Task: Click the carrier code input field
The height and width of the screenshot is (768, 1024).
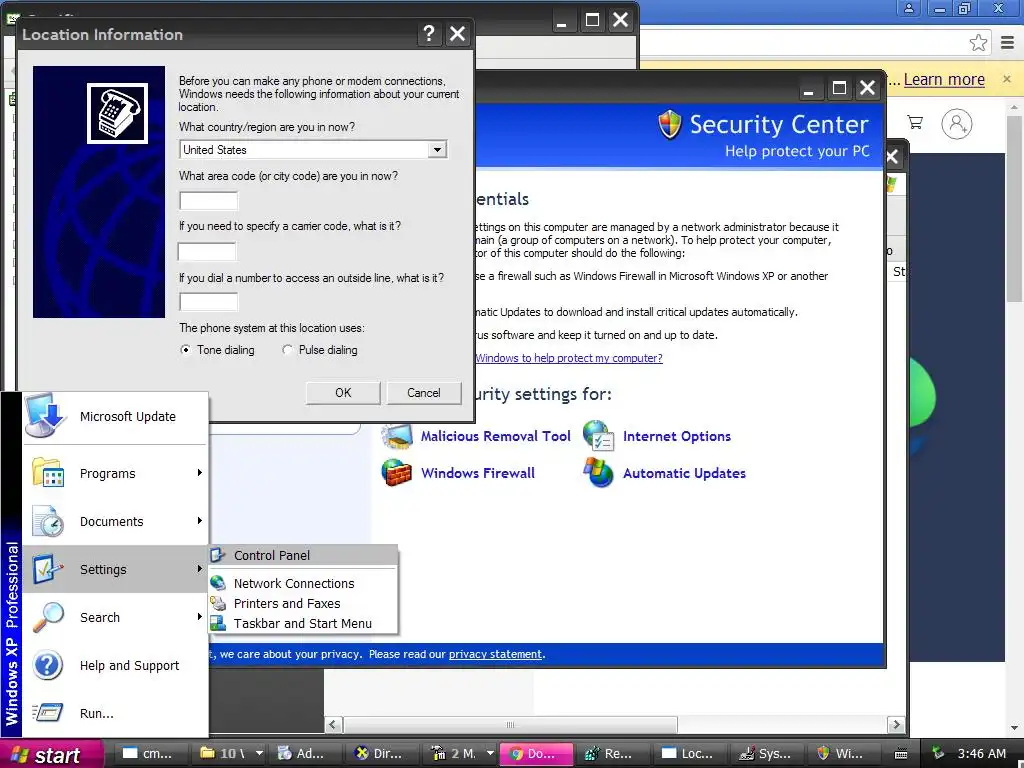Action: [x=207, y=251]
